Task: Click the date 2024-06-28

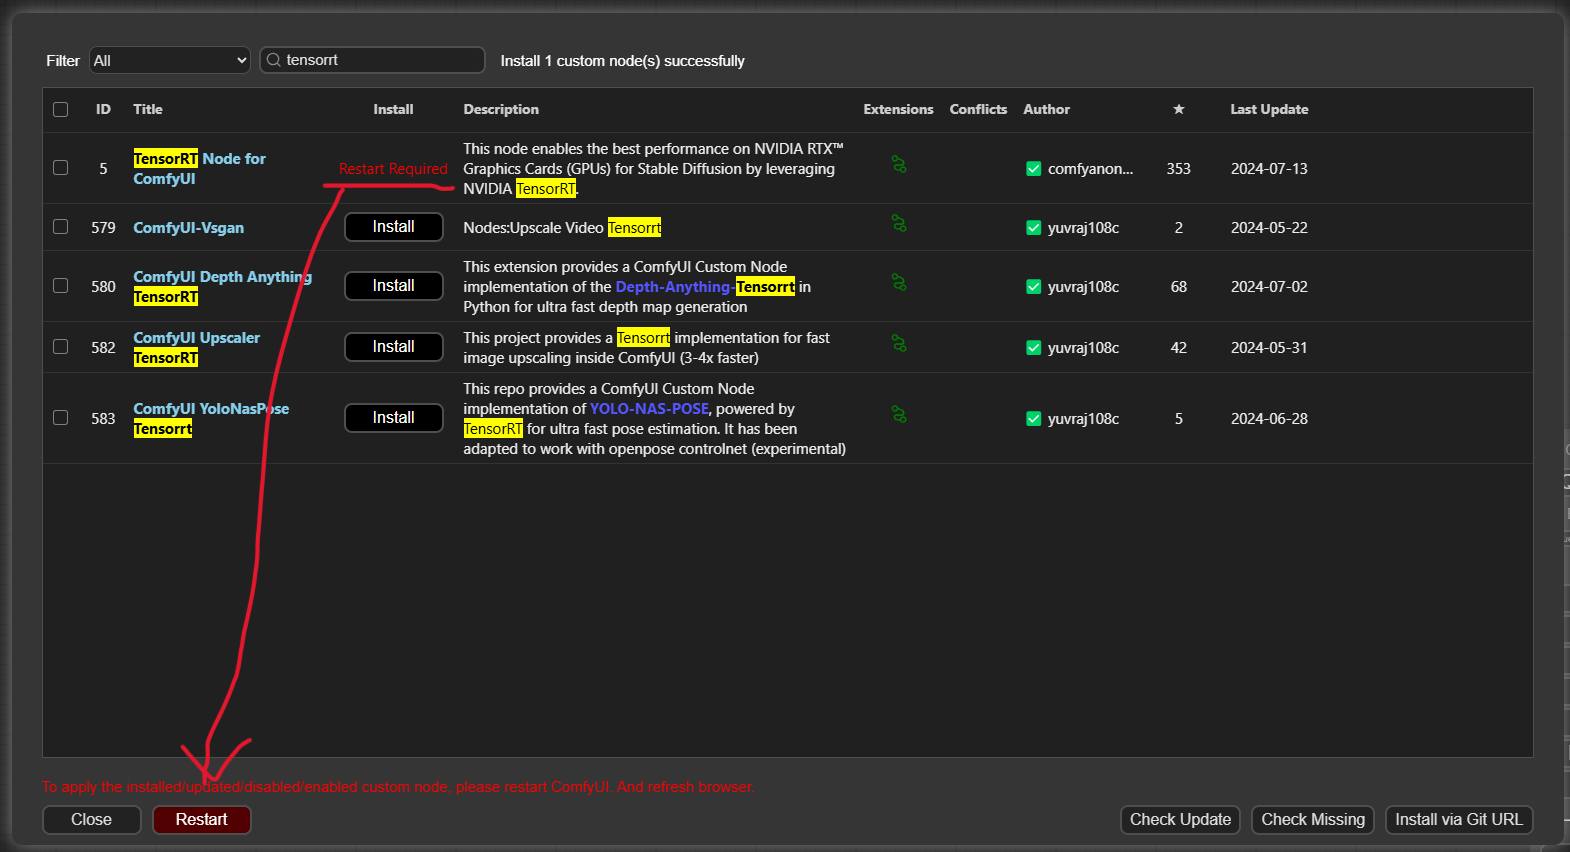Action: point(1269,419)
